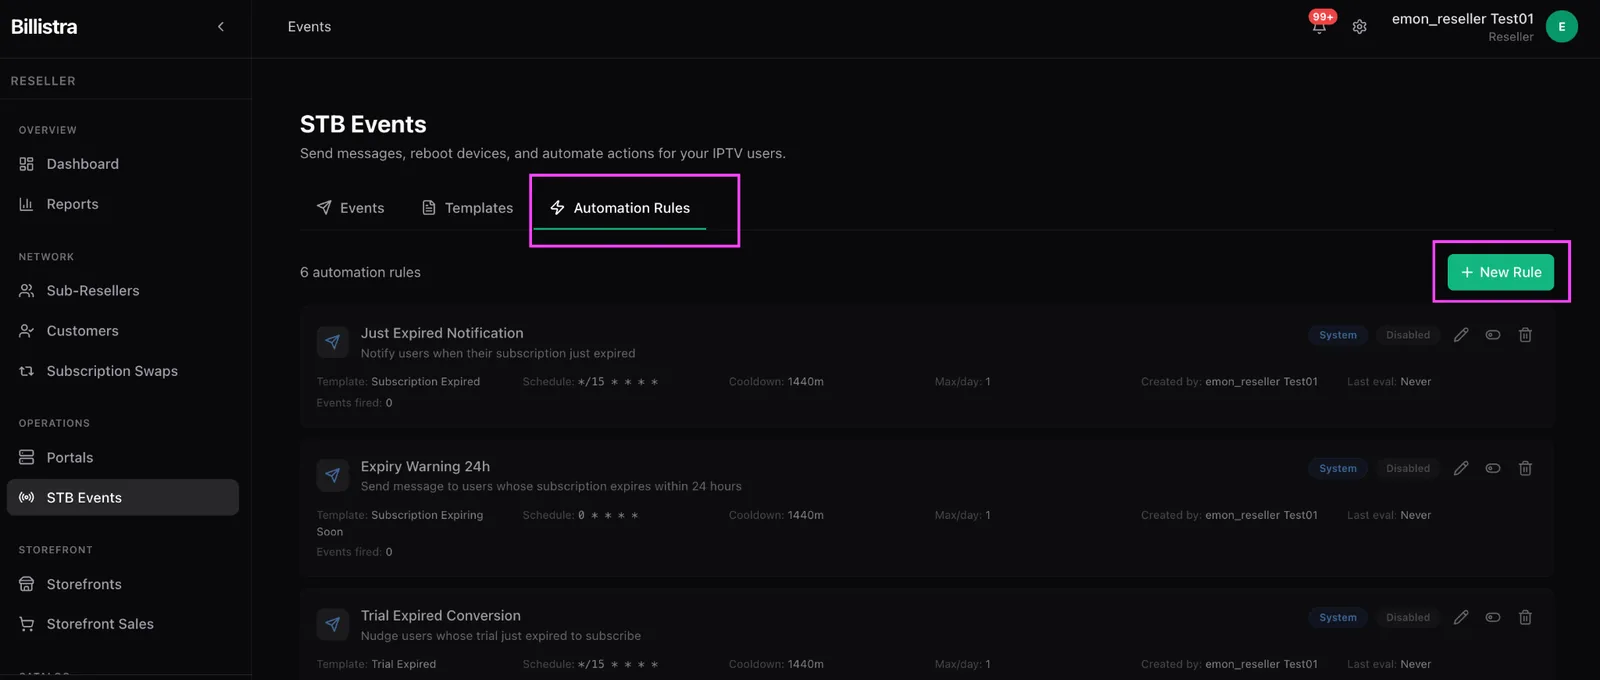Click the STB Events broadcast icon
Screen dimensions: 1600x680
27,498
